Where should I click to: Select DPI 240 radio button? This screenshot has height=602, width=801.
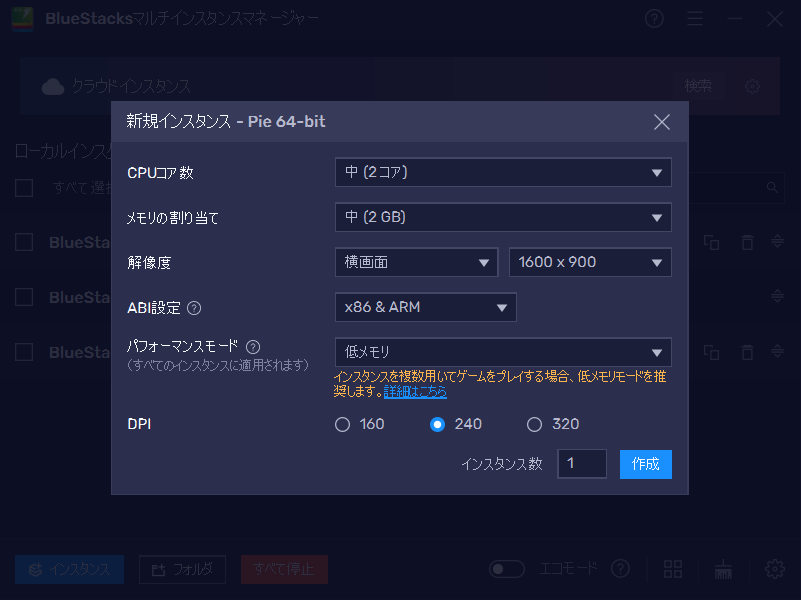pyautogui.click(x=437, y=425)
